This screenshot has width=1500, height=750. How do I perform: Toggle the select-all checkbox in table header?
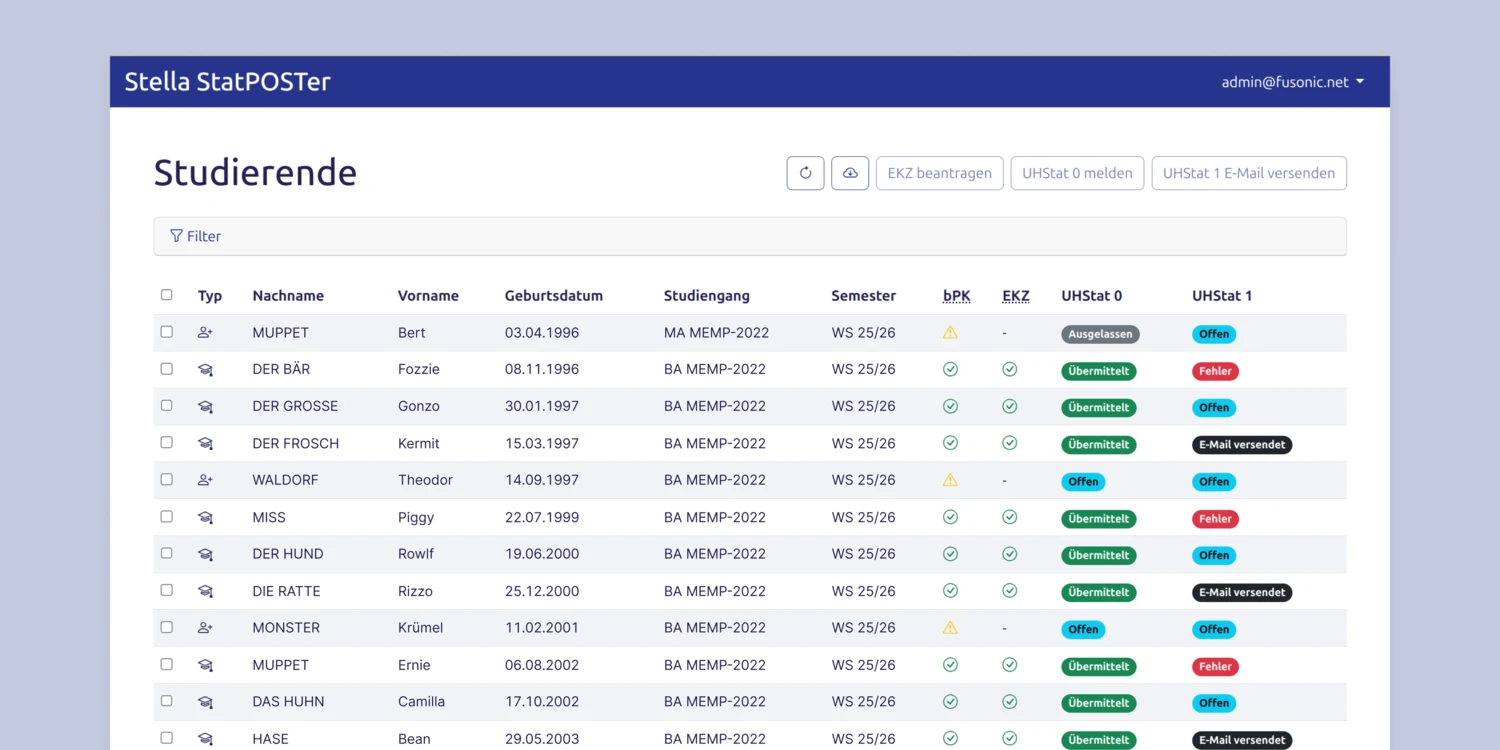coord(166,295)
